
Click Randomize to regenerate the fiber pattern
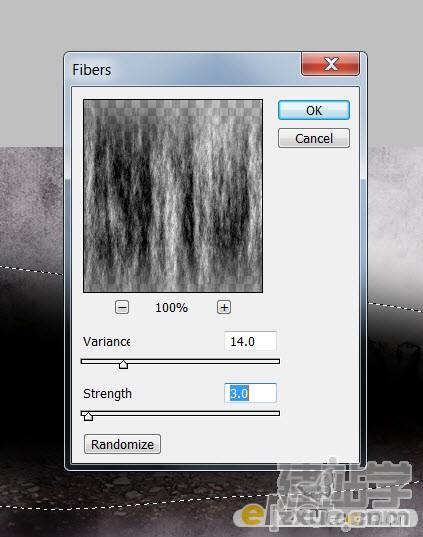tap(122, 444)
